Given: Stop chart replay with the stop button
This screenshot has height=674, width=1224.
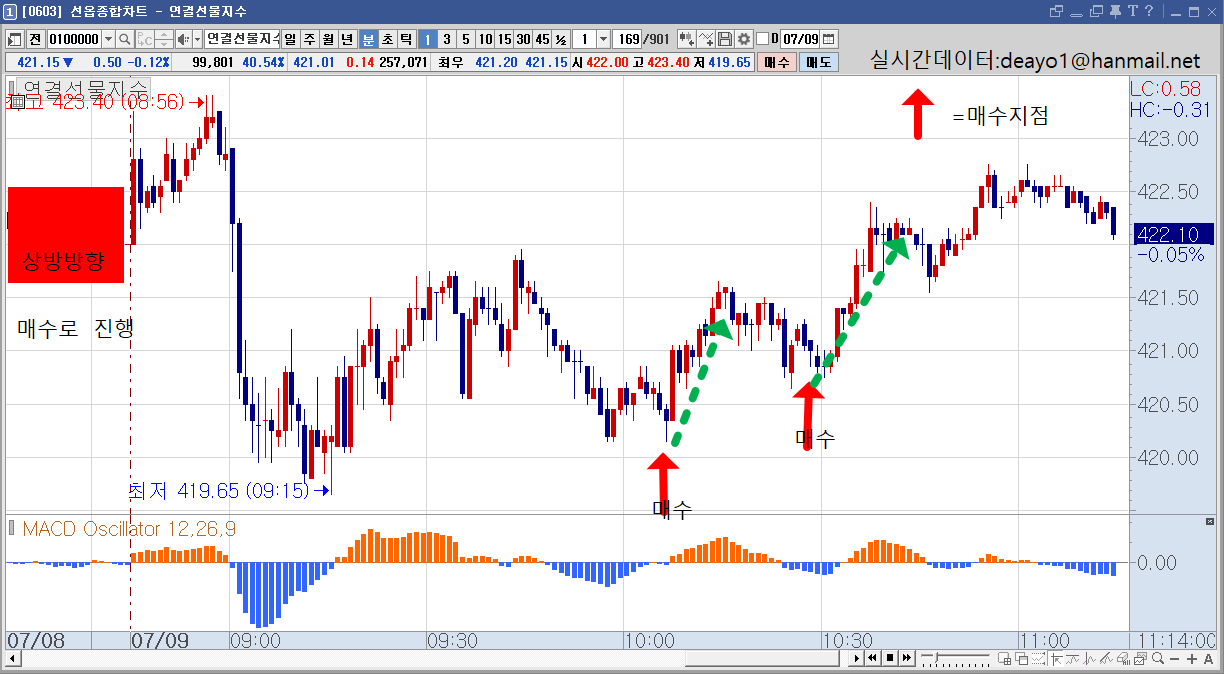Looking at the screenshot, I should coord(890,658).
